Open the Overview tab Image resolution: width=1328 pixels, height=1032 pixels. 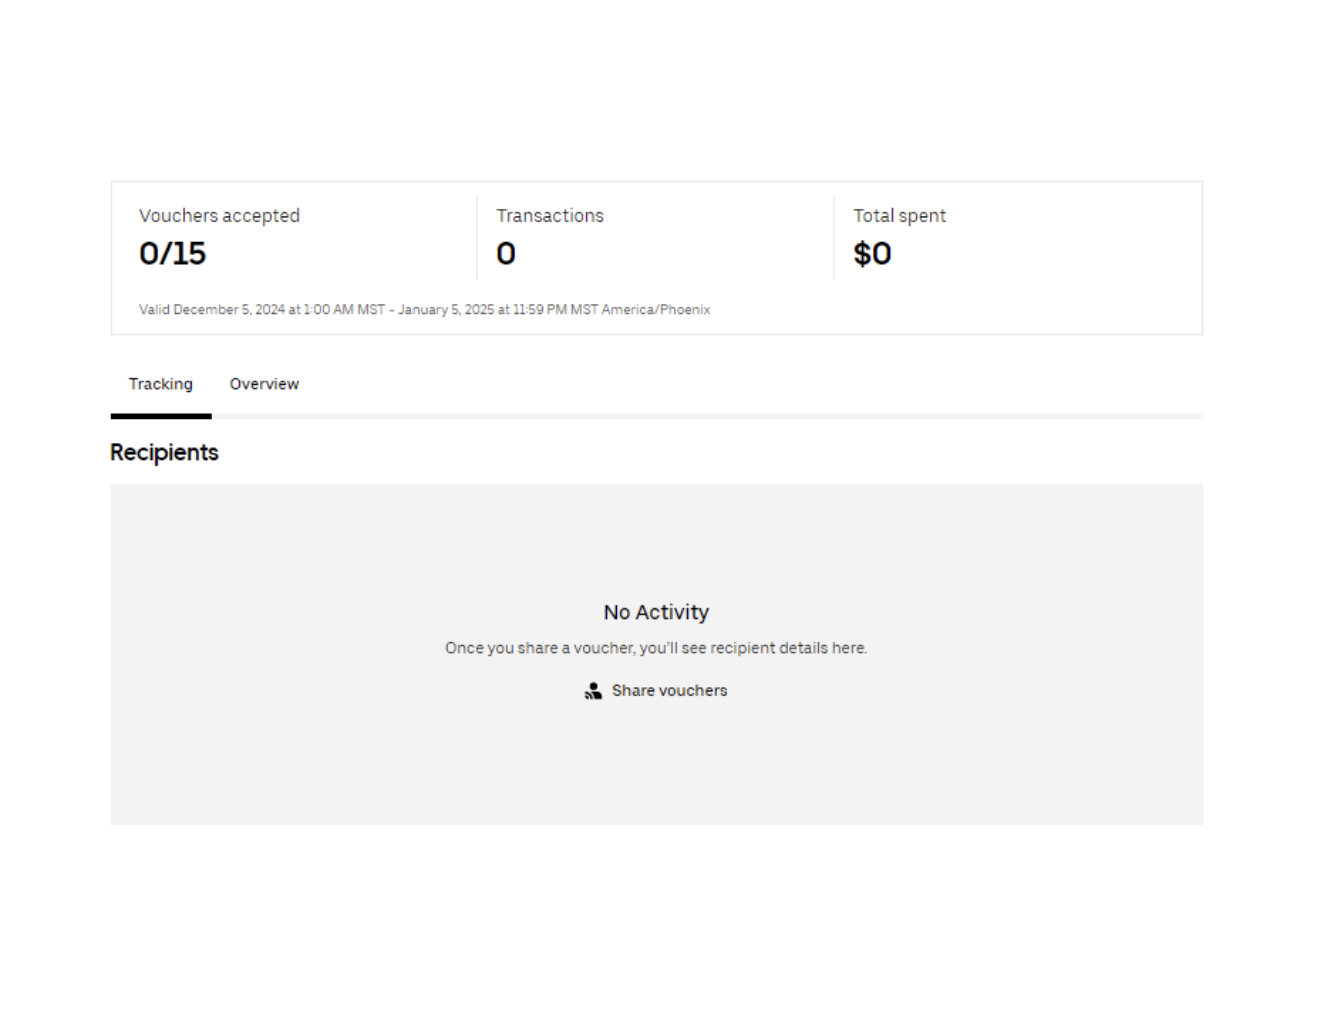pyautogui.click(x=264, y=384)
